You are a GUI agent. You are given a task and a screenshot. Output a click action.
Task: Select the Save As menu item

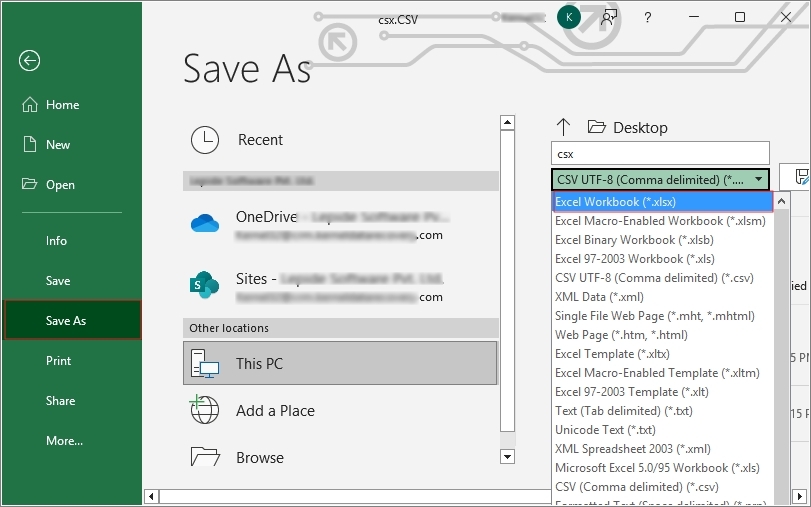tap(72, 320)
